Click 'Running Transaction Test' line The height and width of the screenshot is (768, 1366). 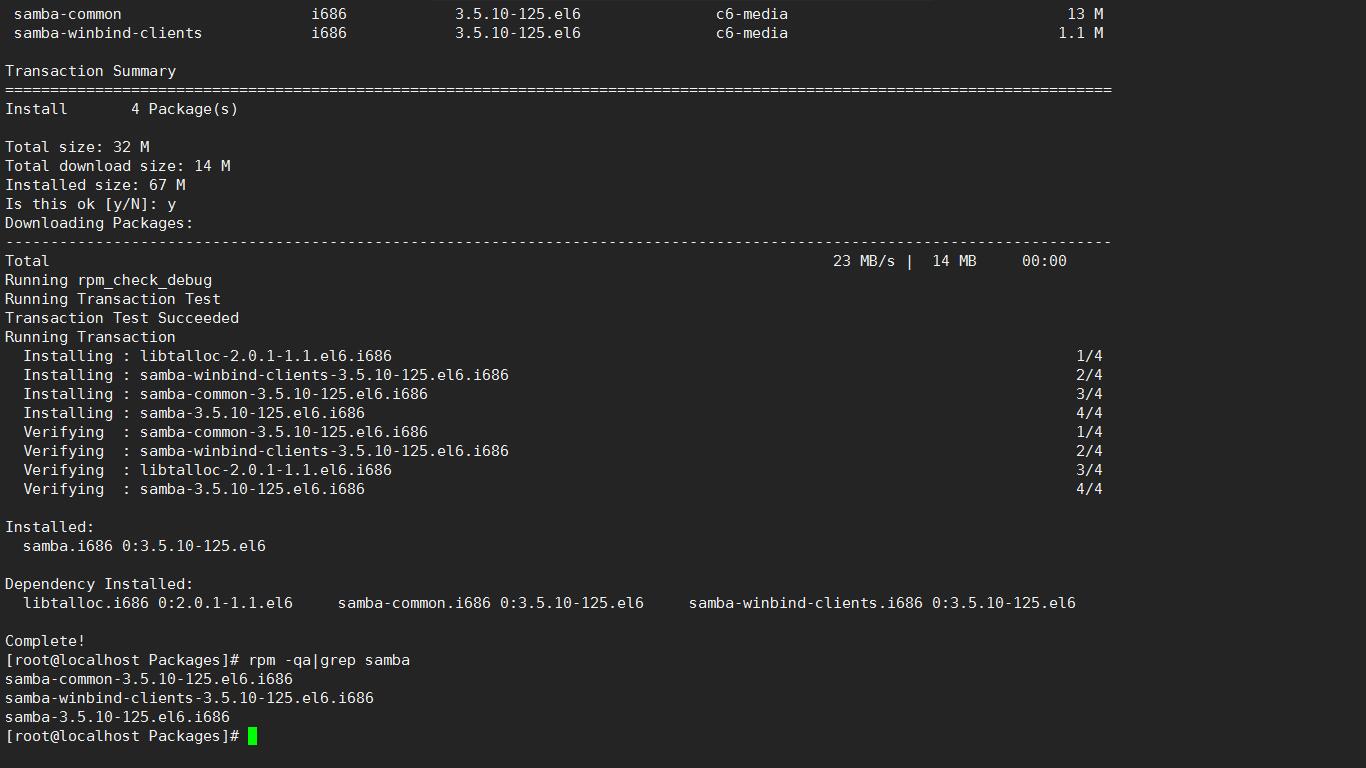[113, 299]
